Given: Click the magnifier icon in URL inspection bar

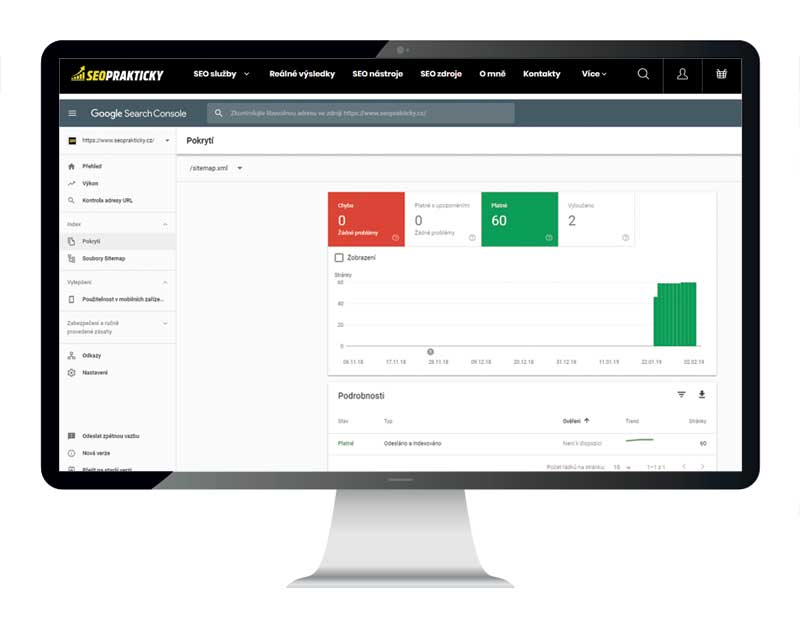Looking at the screenshot, I should 218,113.
